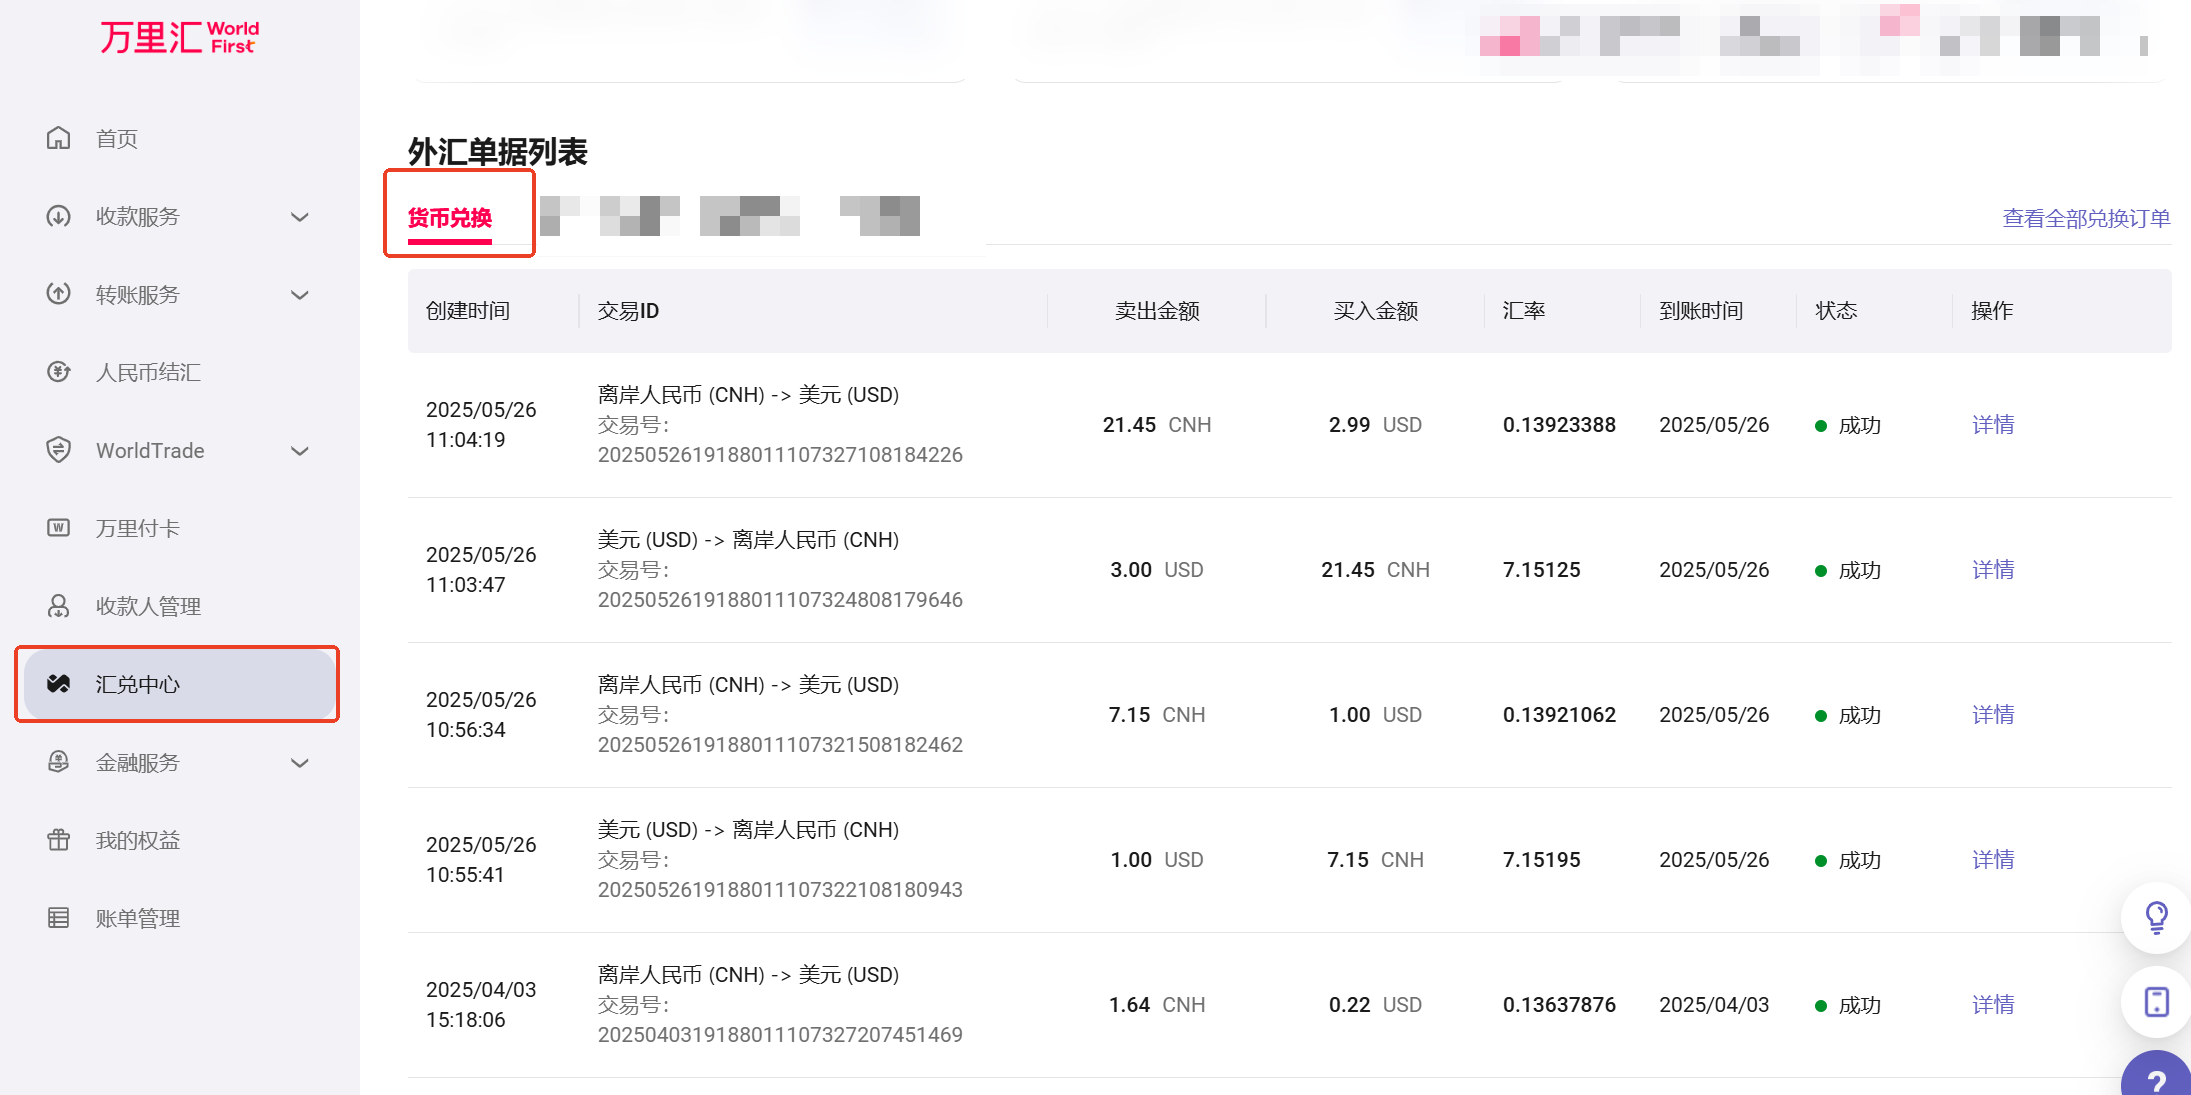Expand the WorldTrade menu chevron

coord(299,451)
